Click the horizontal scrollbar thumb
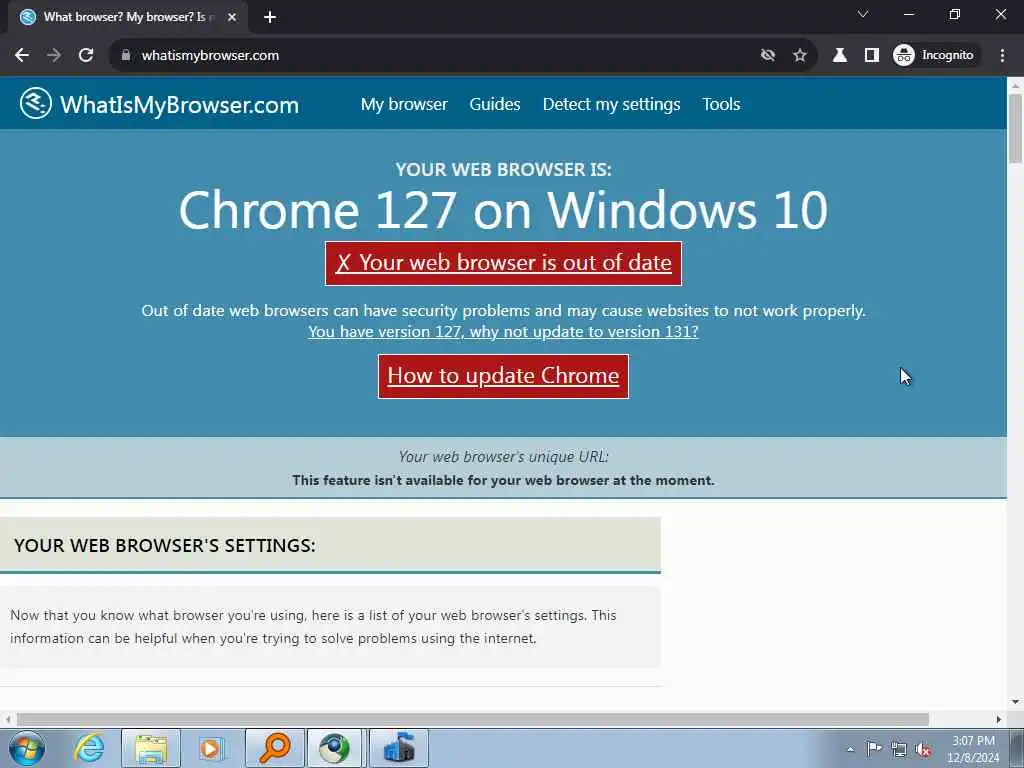Image resolution: width=1024 pixels, height=768 pixels. tap(473, 719)
